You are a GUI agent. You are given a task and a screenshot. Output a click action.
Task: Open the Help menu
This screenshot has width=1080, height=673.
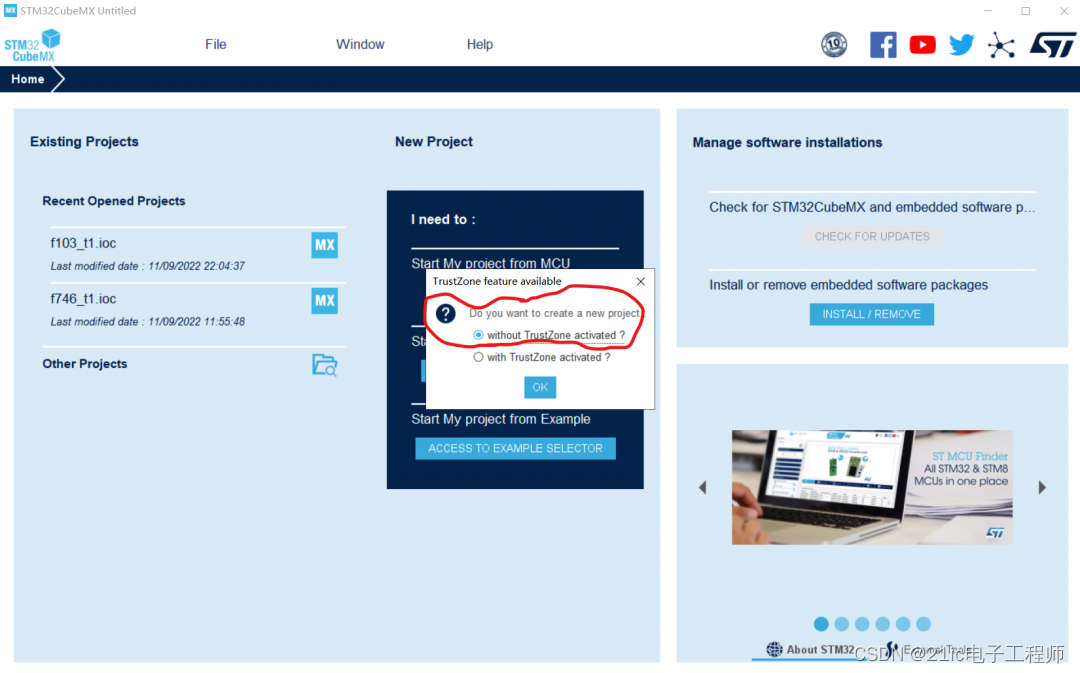pyautogui.click(x=480, y=44)
